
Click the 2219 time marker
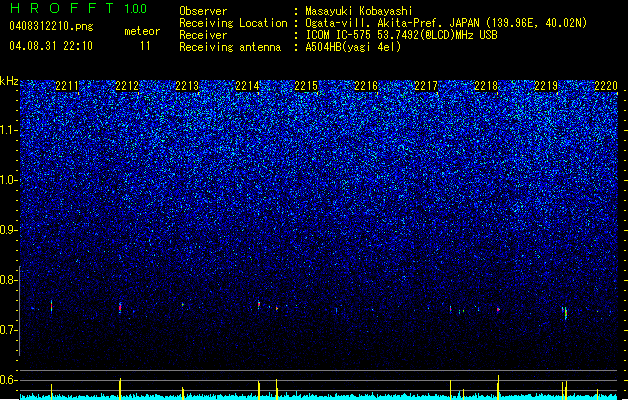(x=546, y=86)
